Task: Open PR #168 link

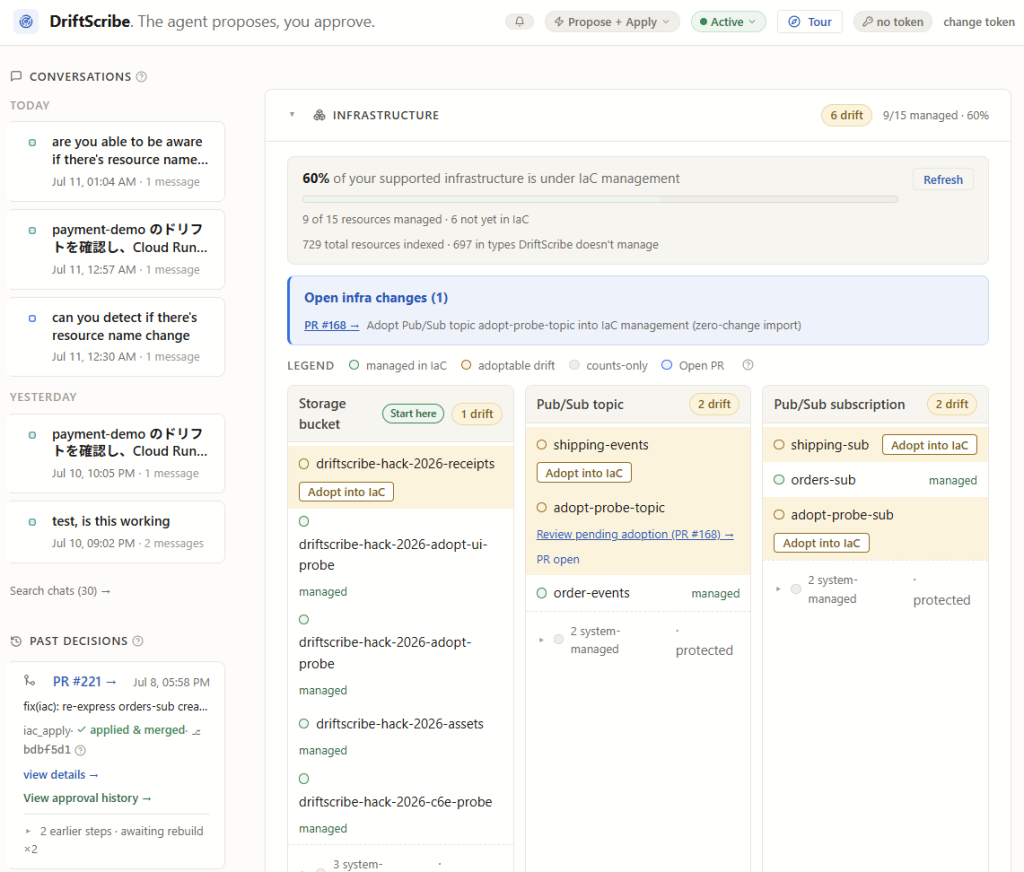Action: 331,325
